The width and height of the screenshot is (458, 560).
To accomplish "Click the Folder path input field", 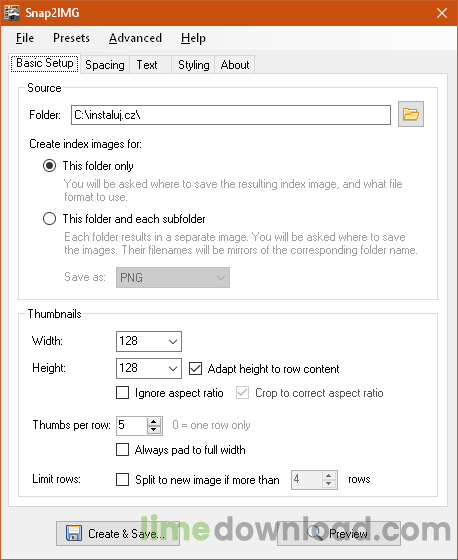I will [x=231, y=115].
